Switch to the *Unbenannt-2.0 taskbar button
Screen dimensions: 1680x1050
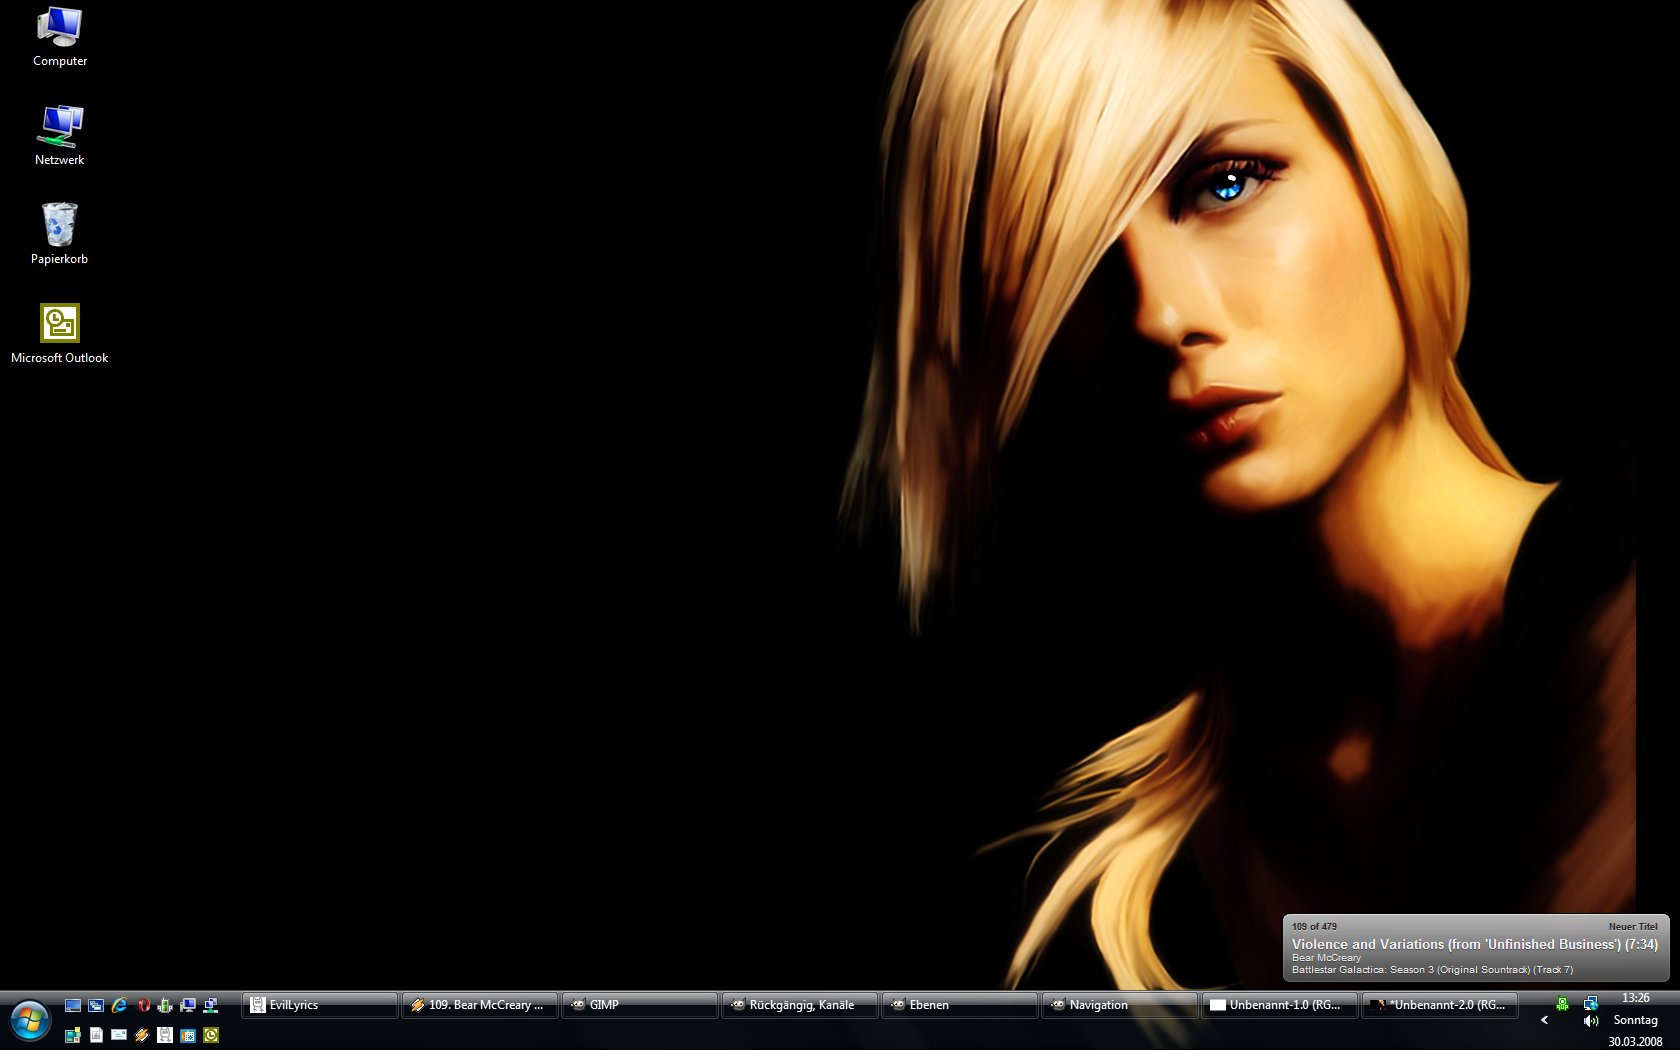(1439, 1005)
